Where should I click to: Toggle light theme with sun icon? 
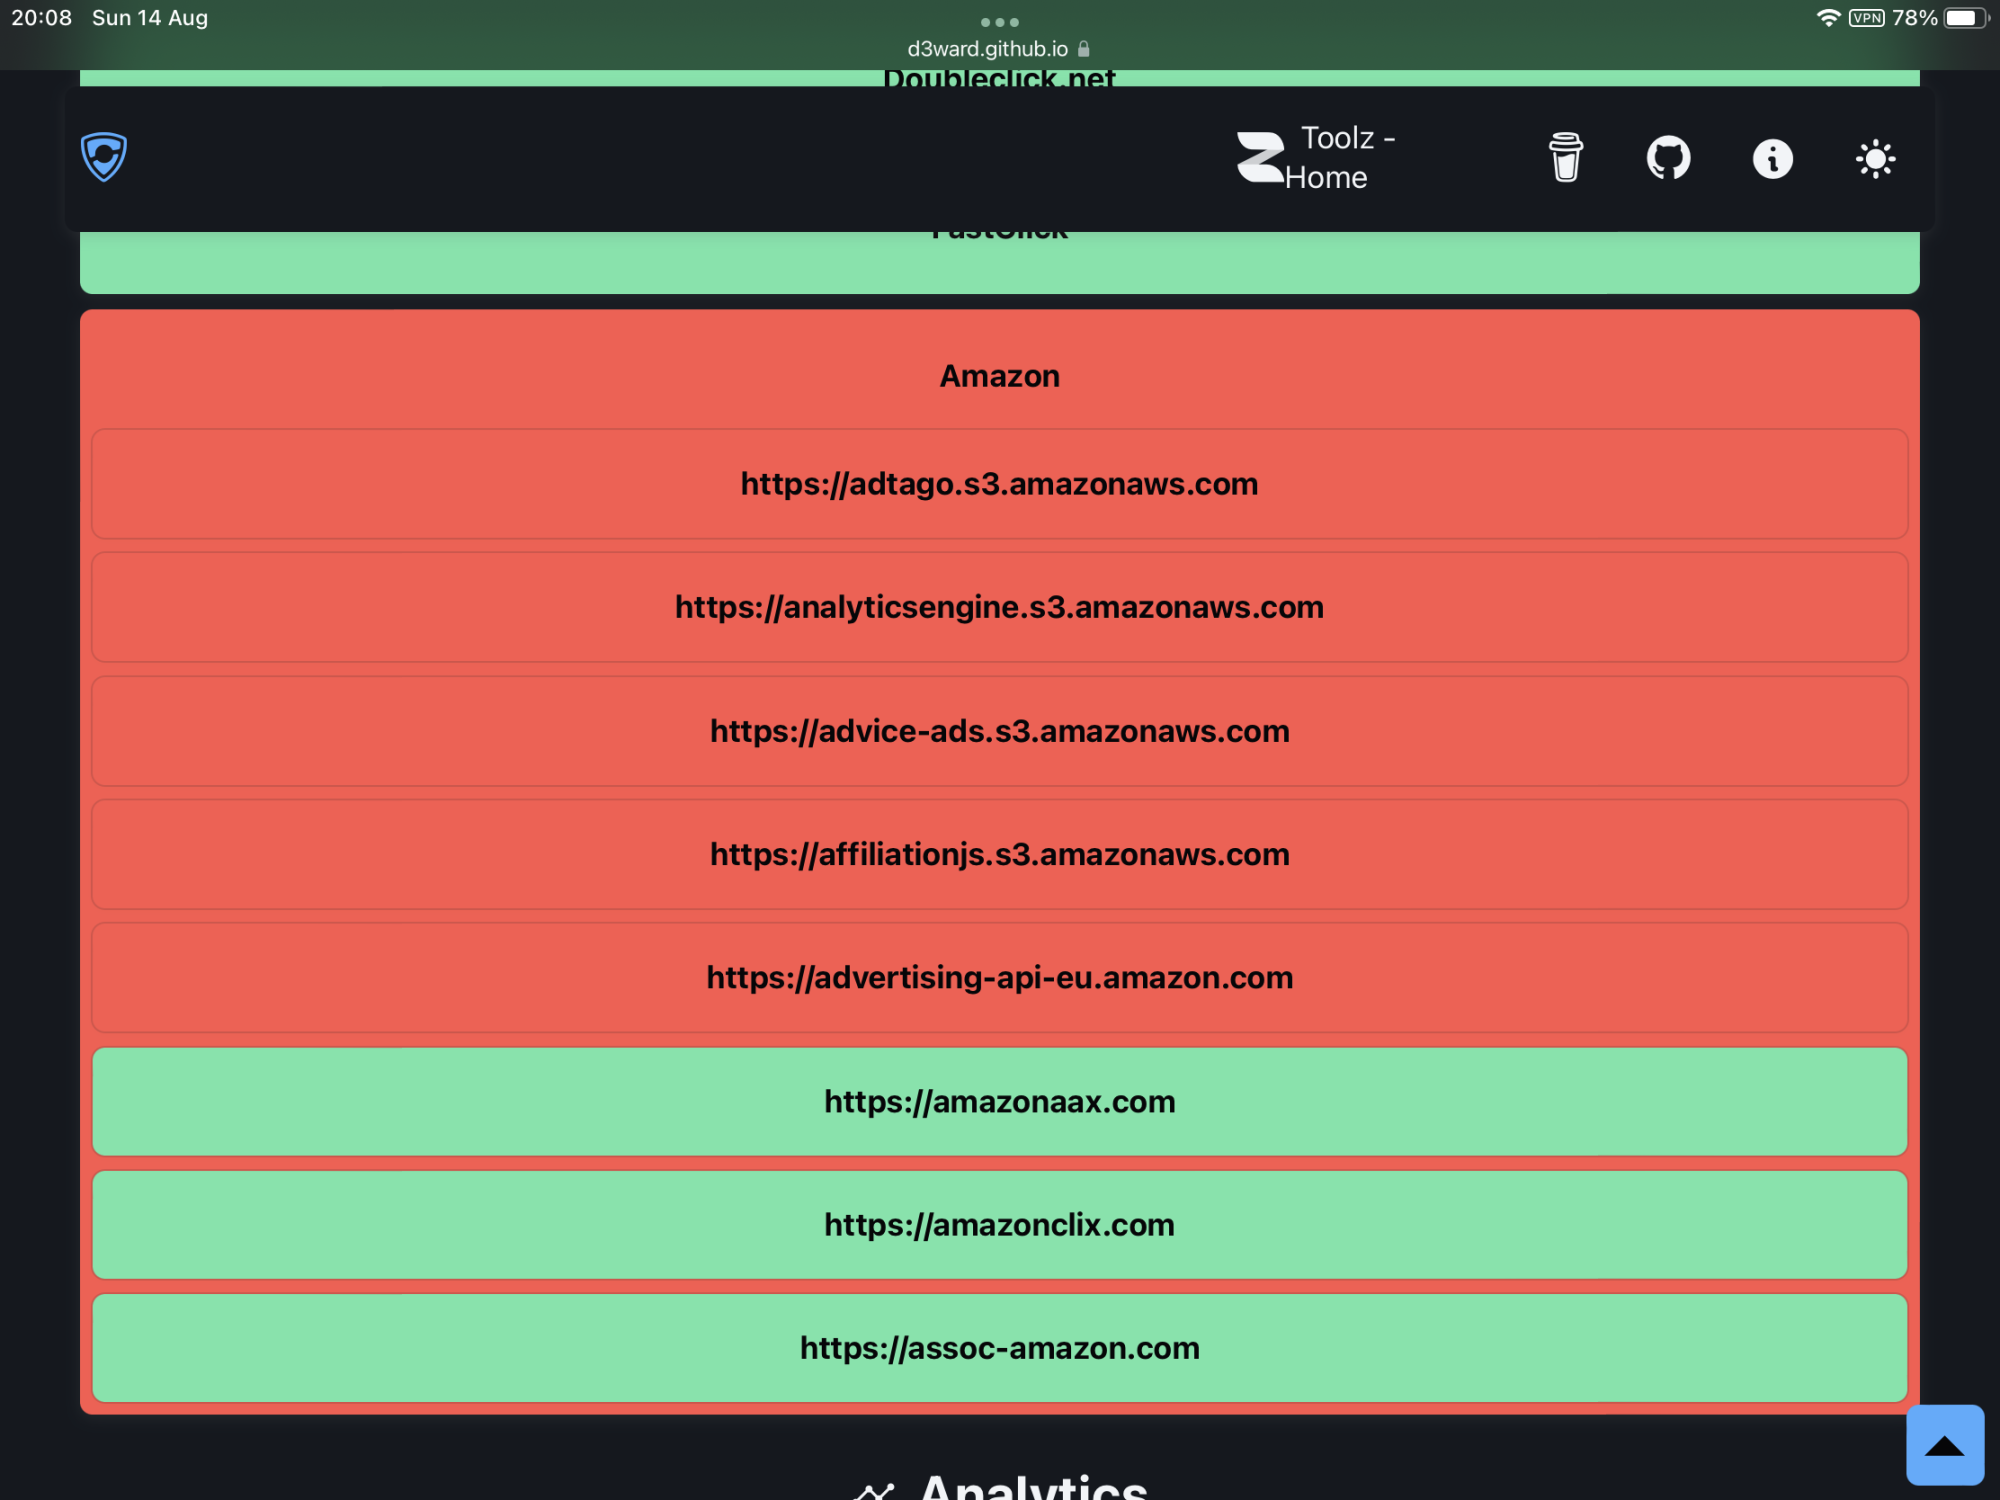click(x=1875, y=158)
